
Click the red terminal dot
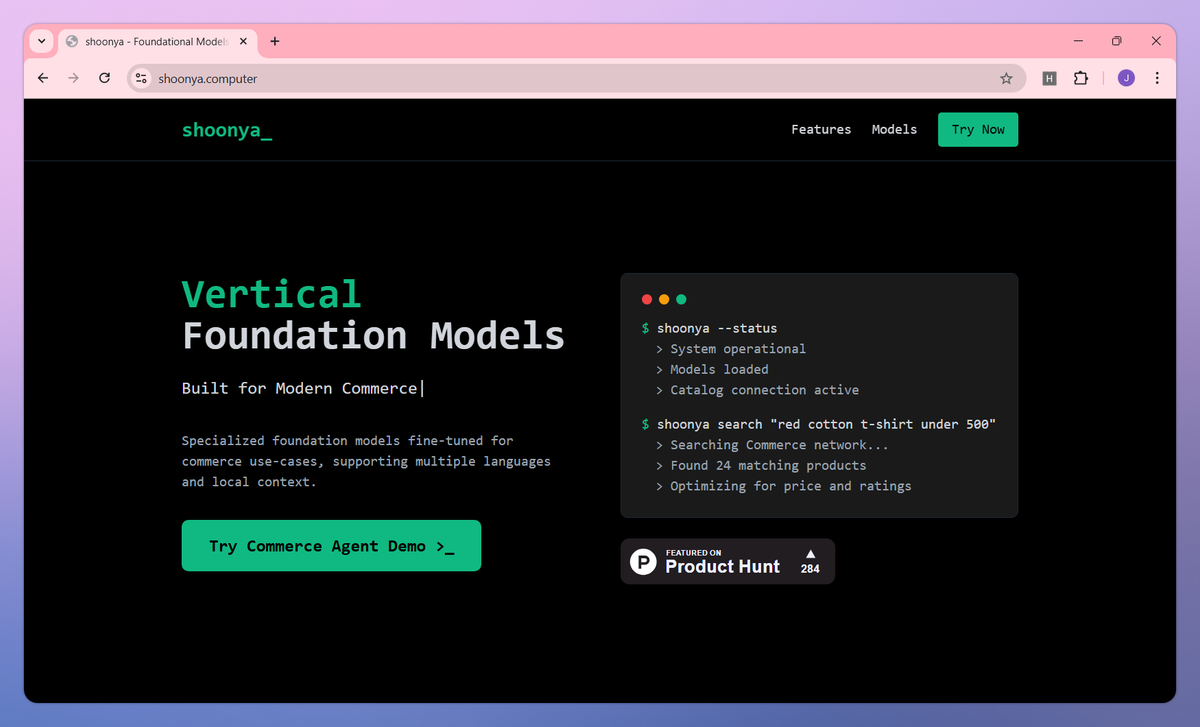pyautogui.click(x=647, y=299)
